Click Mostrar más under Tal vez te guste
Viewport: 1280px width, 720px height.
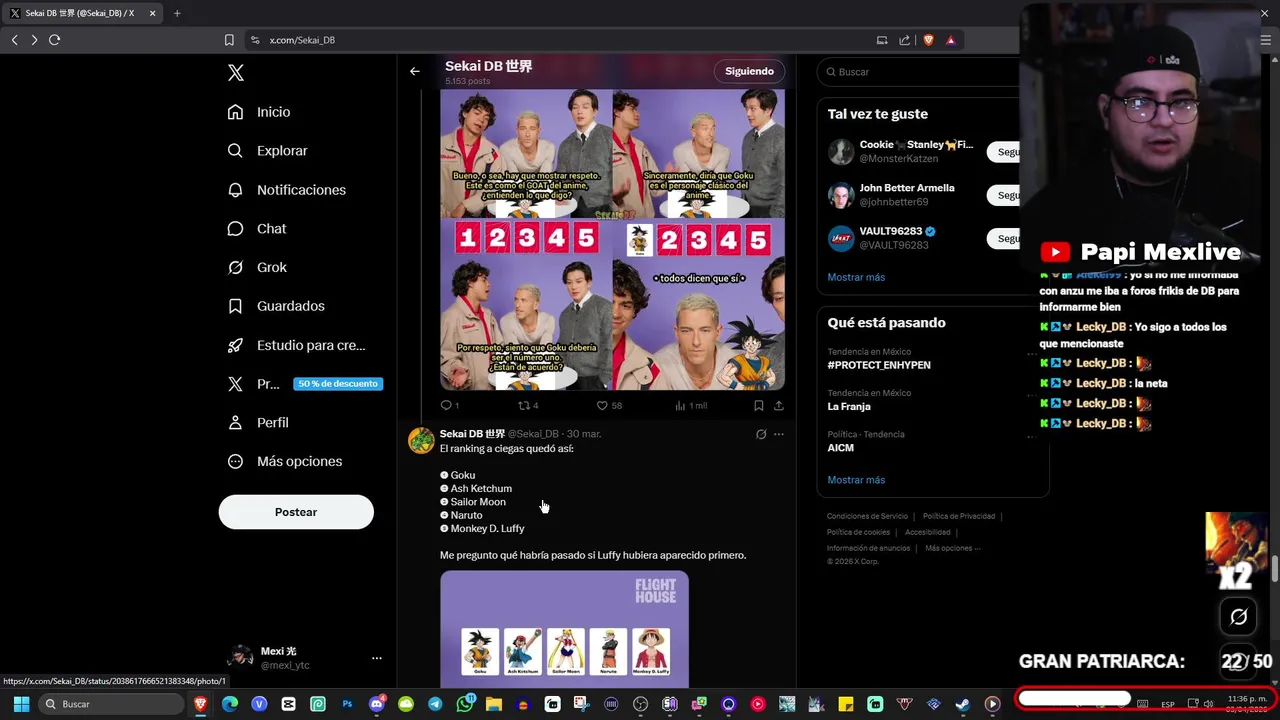(856, 277)
